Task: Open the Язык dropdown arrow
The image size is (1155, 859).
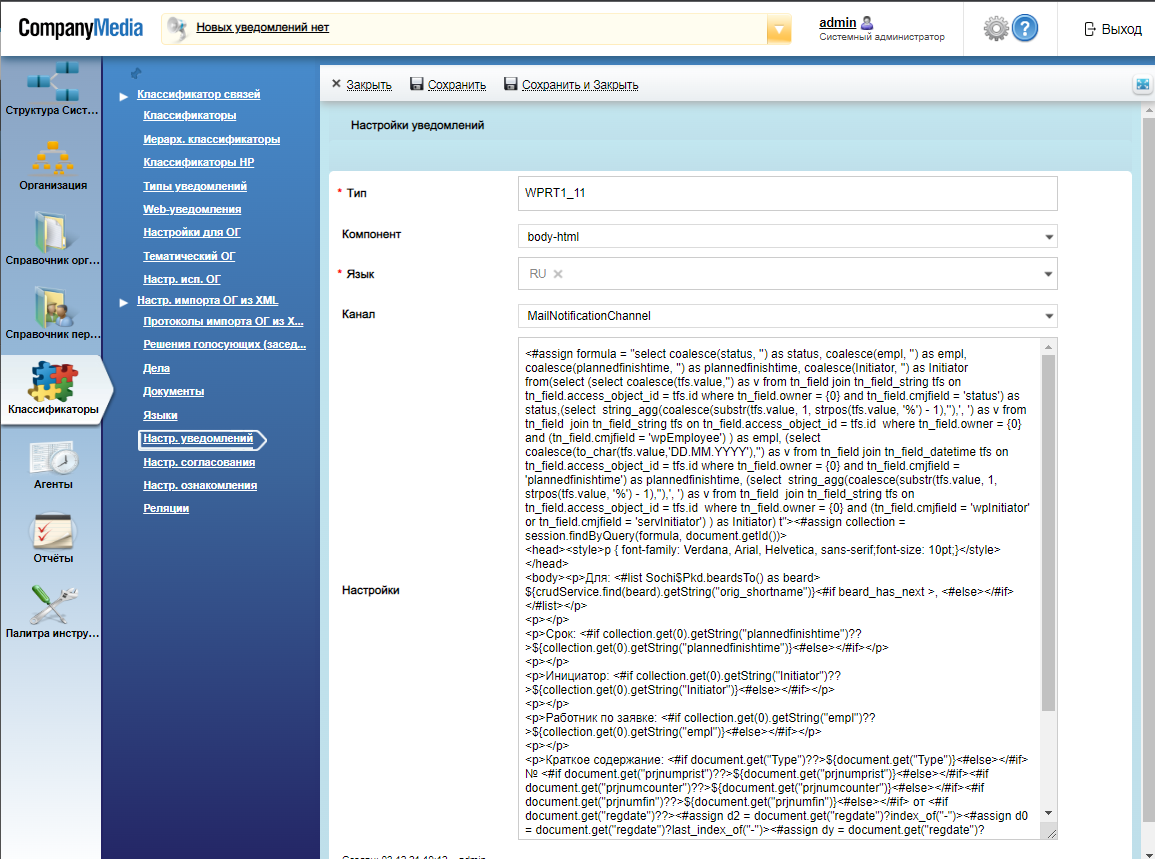Action: point(1047,274)
